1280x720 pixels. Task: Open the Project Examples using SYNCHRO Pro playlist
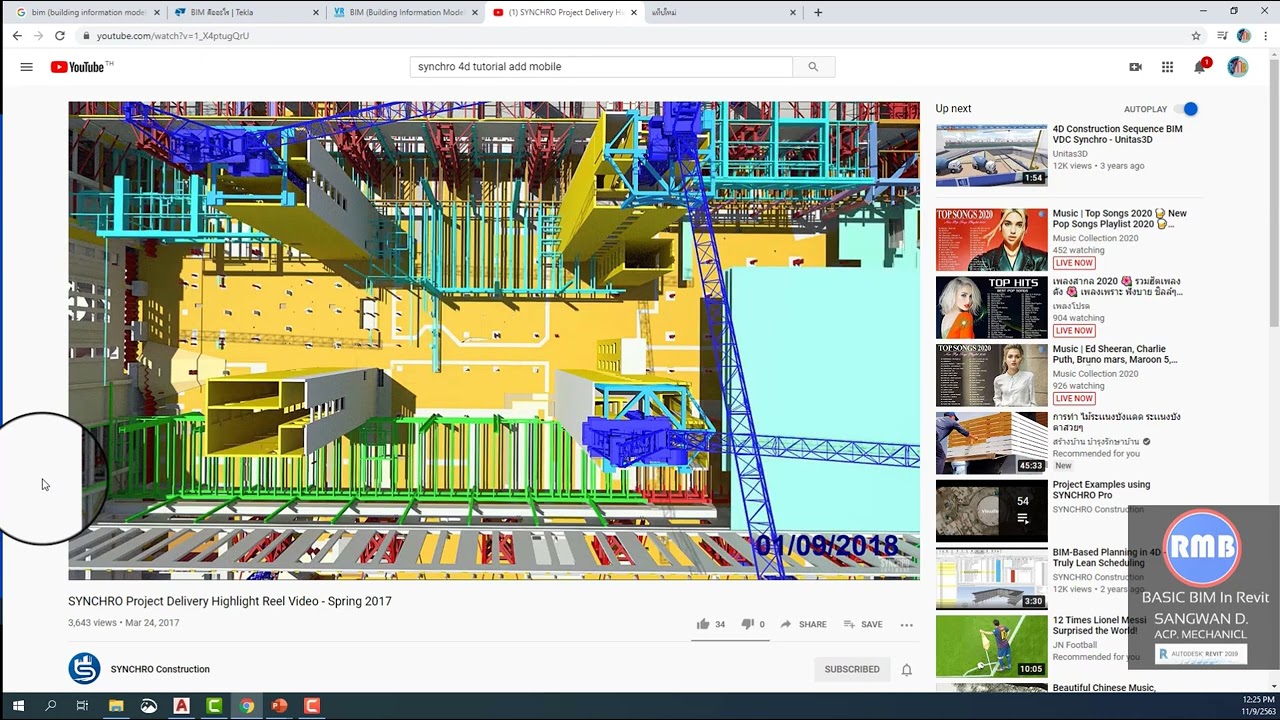pyautogui.click(x=991, y=511)
